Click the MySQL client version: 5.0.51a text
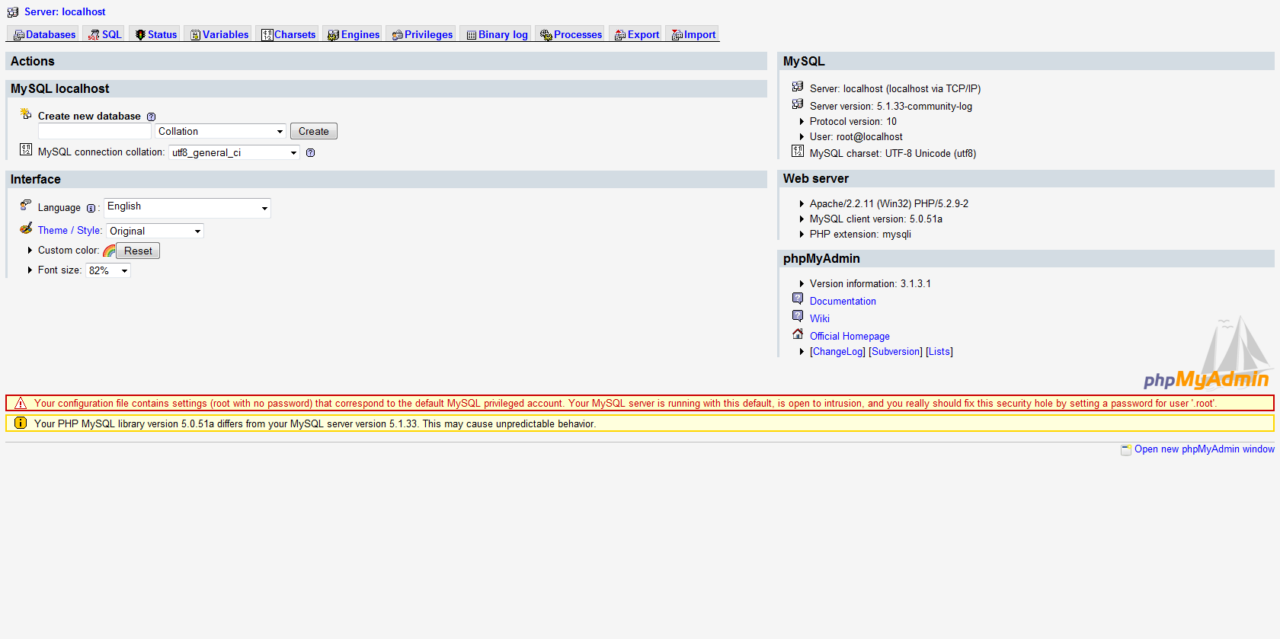The height and width of the screenshot is (639, 1280). click(x=876, y=219)
